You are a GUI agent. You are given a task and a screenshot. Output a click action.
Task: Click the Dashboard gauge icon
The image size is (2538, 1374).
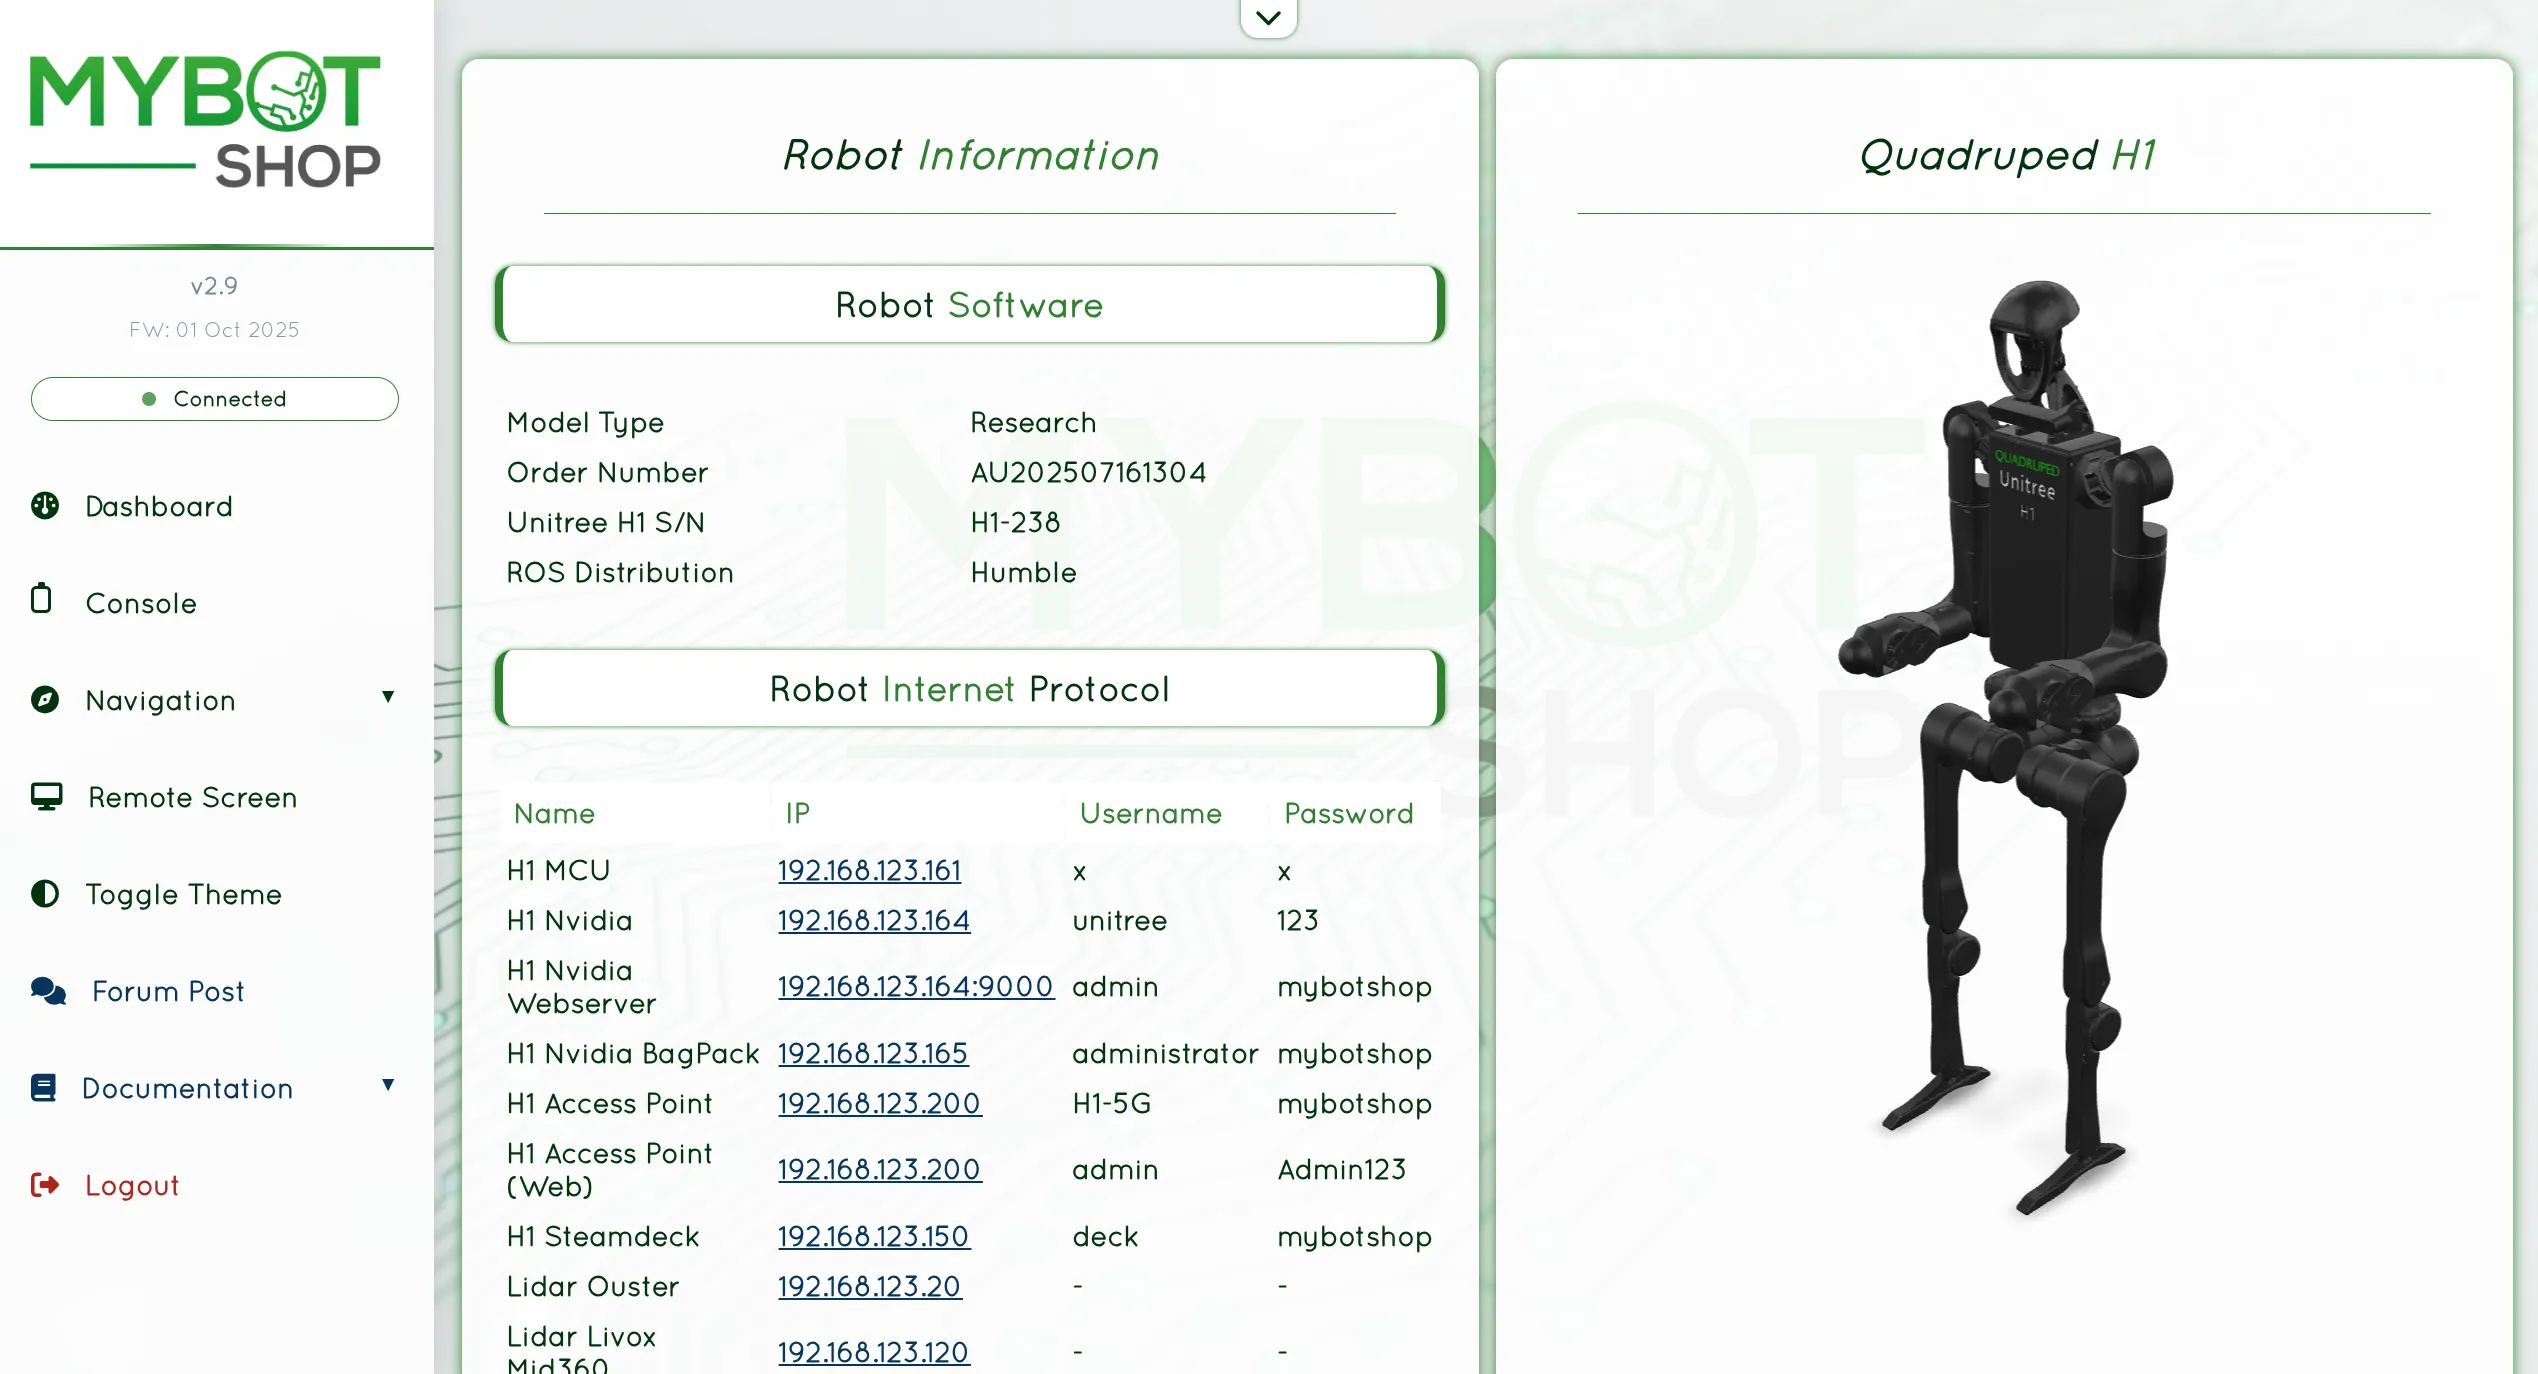(x=45, y=506)
